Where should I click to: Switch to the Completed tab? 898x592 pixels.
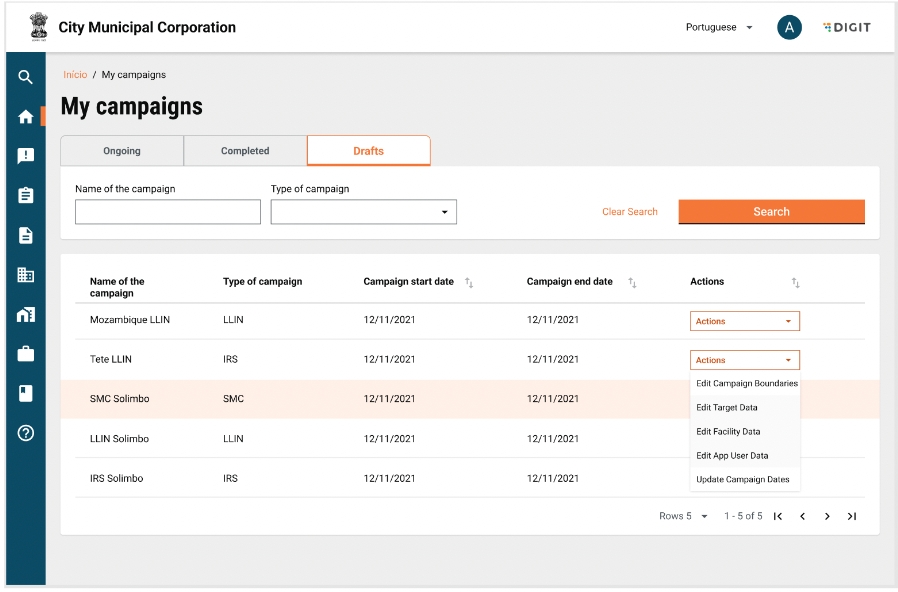245,151
